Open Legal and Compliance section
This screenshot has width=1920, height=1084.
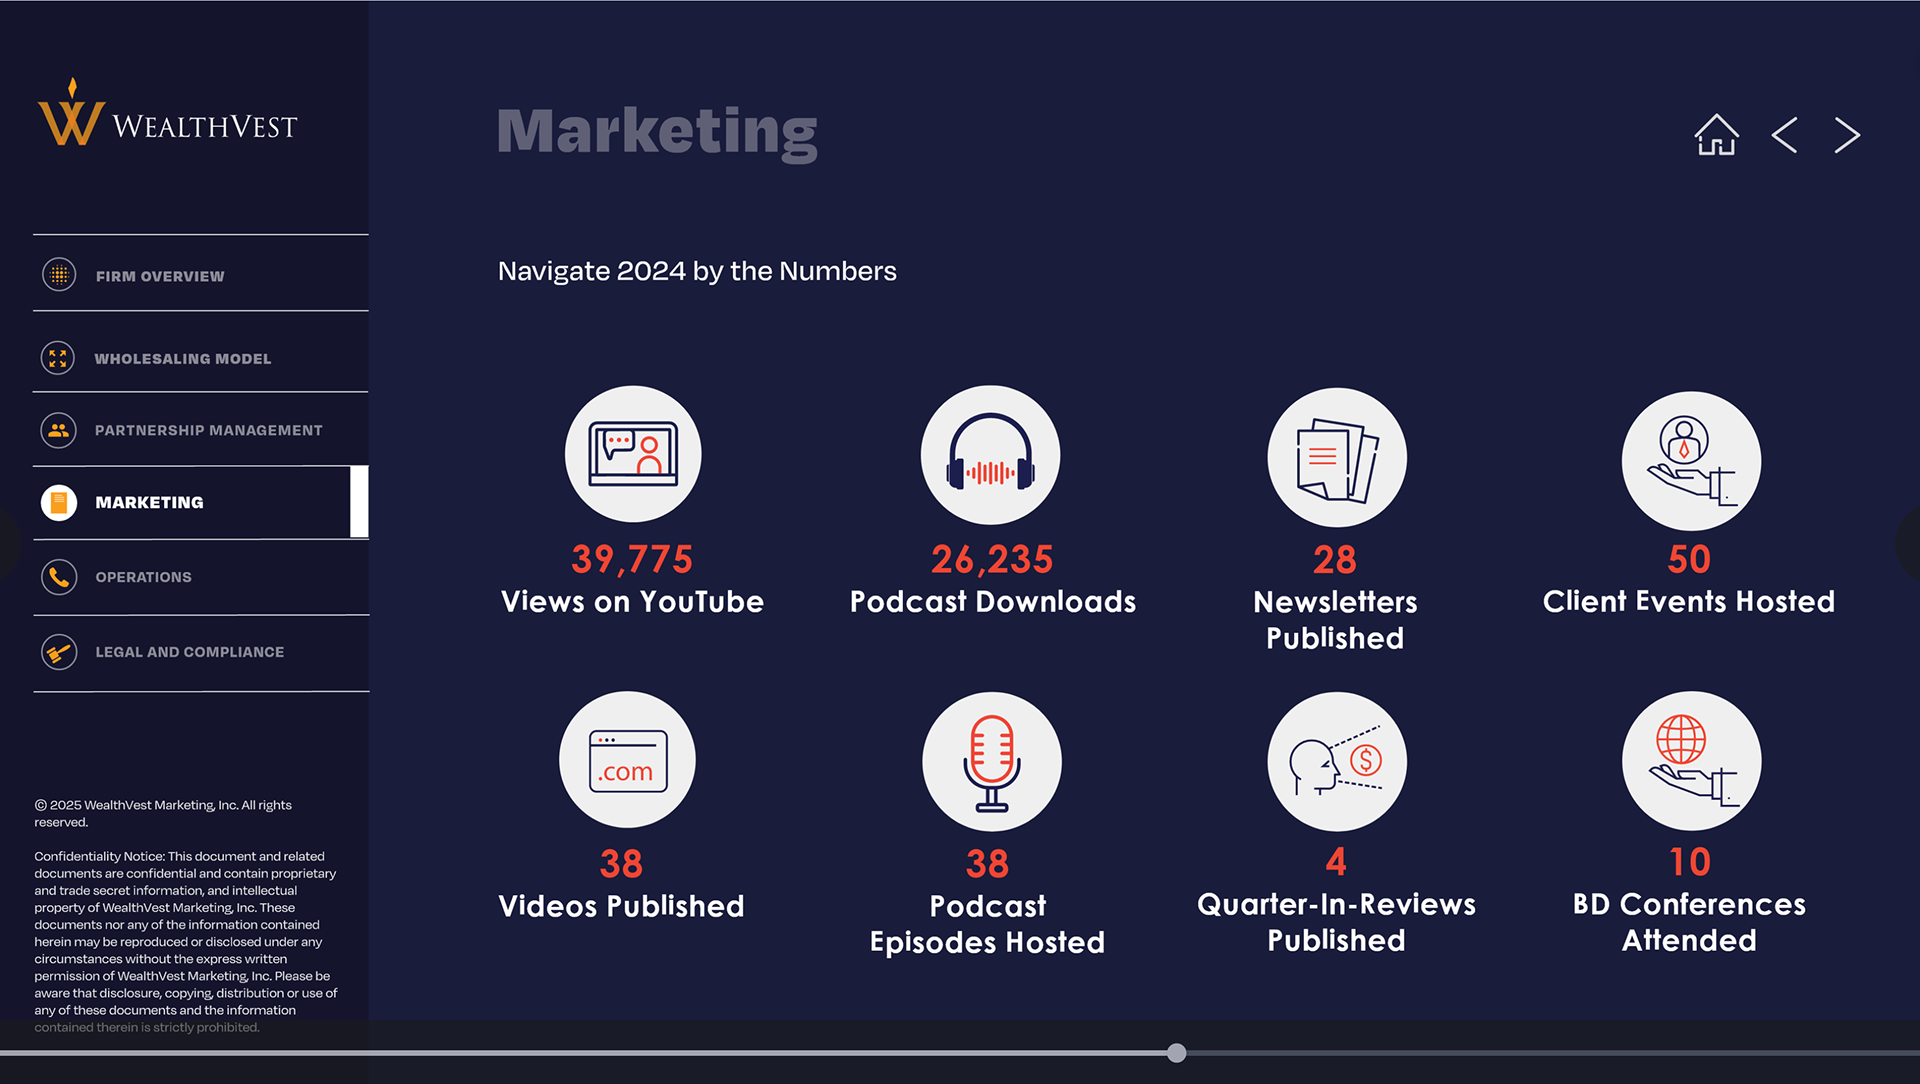click(x=189, y=652)
